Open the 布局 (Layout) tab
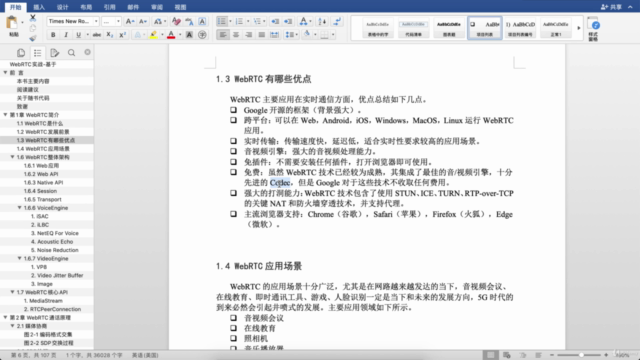Image resolution: width=640 pixels, height=360 pixels. (x=86, y=7)
